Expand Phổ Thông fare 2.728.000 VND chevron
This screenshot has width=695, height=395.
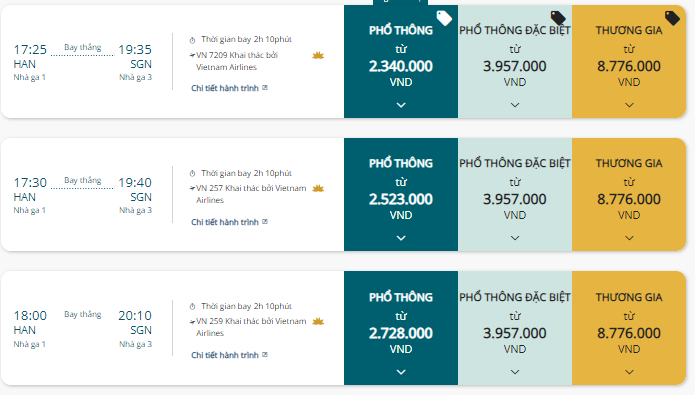pyautogui.click(x=401, y=372)
